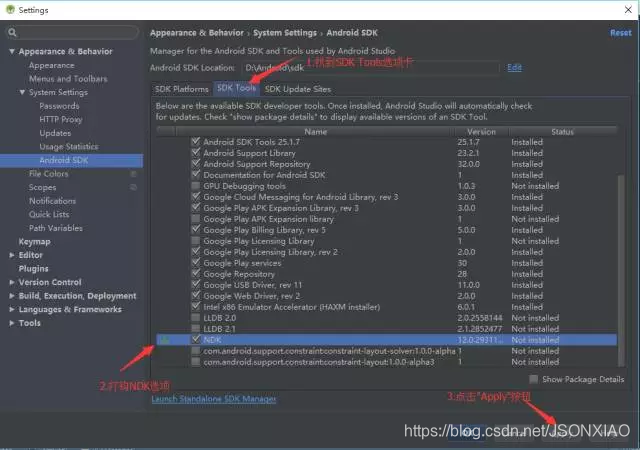Open the Usage Statistics page
This screenshot has width=640, height=450.
(x=69, y=147)
